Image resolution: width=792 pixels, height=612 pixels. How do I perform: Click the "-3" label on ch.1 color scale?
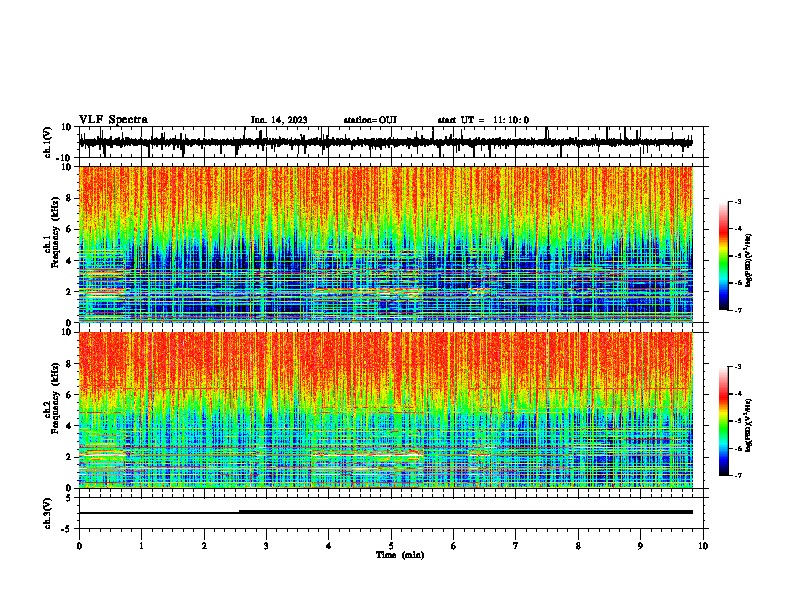pyautogui.click(x=738, y=201)
